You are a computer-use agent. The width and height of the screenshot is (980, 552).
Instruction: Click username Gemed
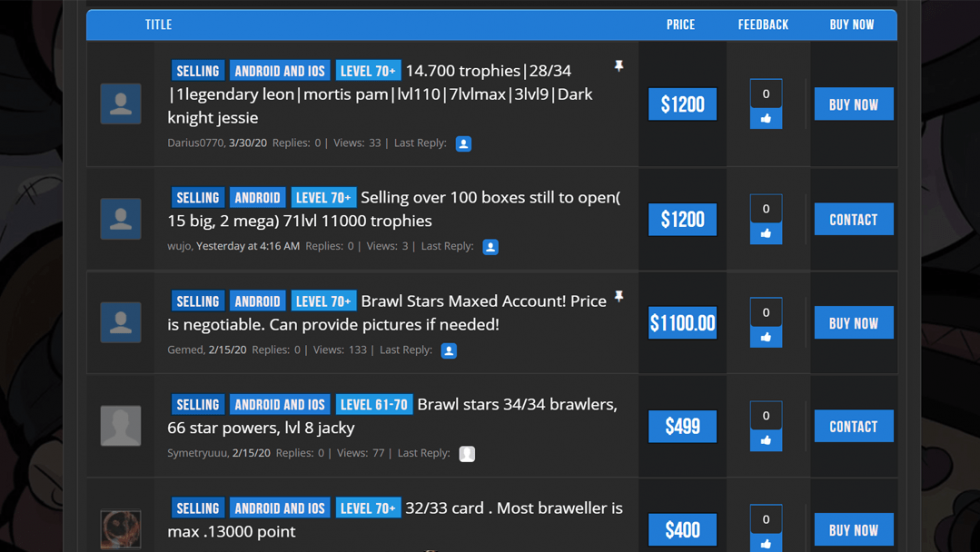click(x=186, y=349)
